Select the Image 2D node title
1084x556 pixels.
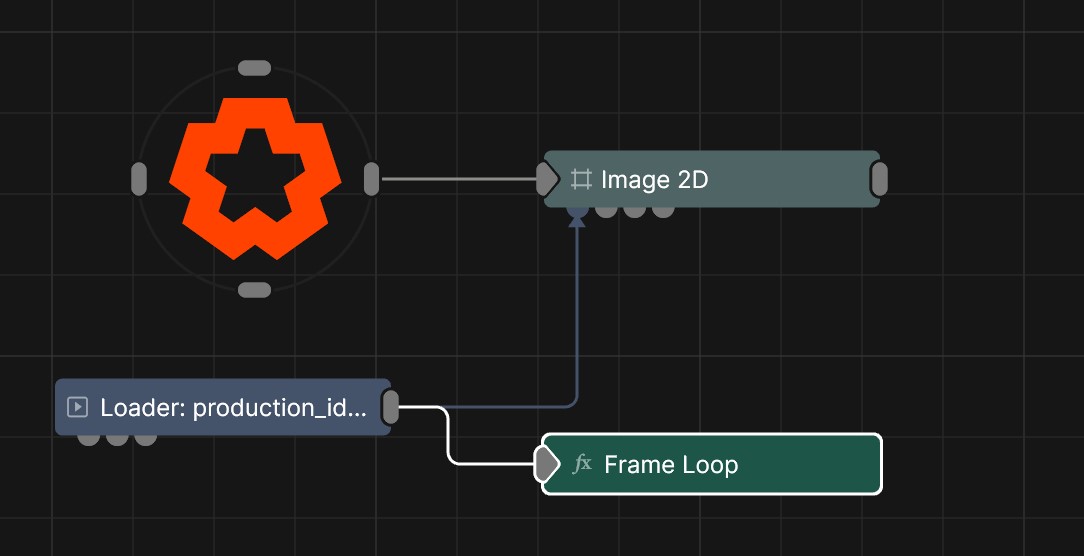pyautogui.click(x=654, y=180)
